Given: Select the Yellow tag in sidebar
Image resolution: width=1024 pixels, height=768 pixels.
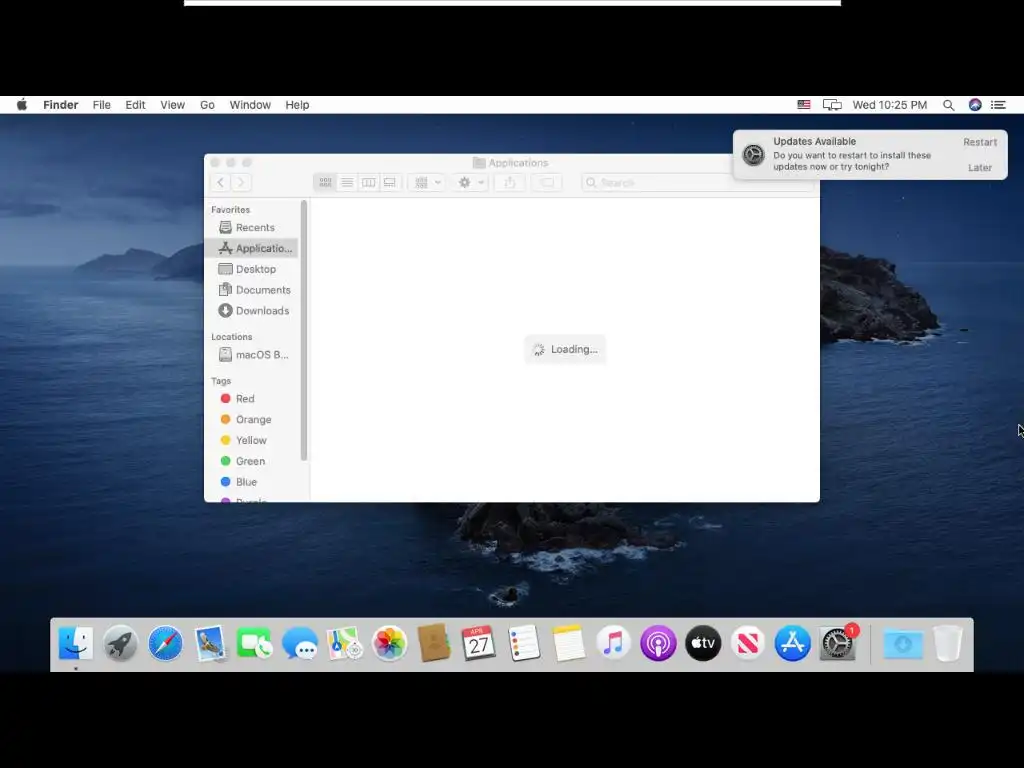Looking at the screenshot, I should coord(251,440).
